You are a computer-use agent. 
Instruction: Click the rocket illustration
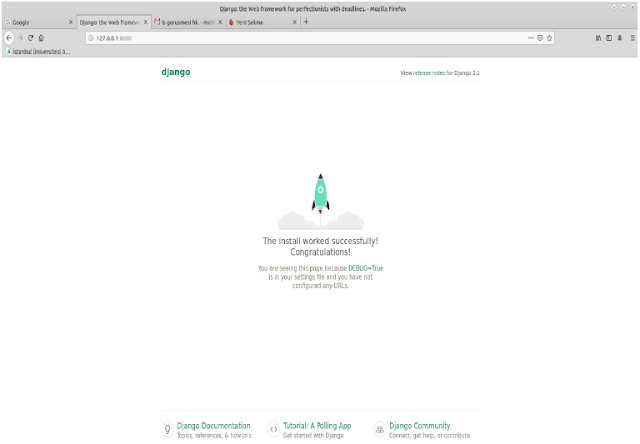click(320, 202)
